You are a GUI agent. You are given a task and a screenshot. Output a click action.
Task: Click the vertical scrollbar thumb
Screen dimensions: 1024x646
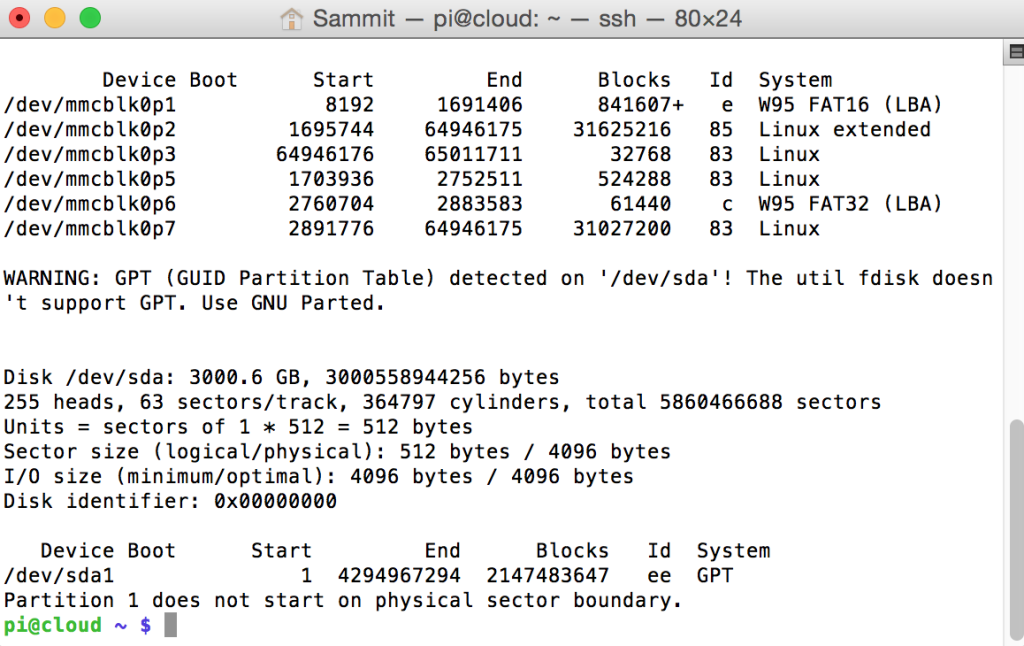tap(1016, 528)
